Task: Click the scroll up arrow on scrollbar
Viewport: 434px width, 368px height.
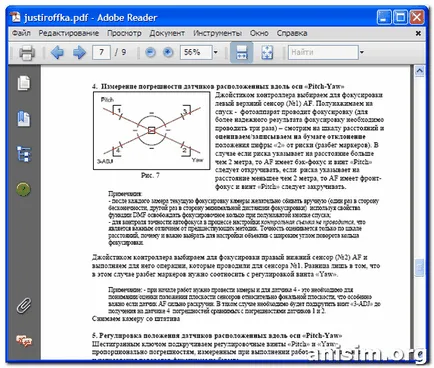Action: [419, 71]
